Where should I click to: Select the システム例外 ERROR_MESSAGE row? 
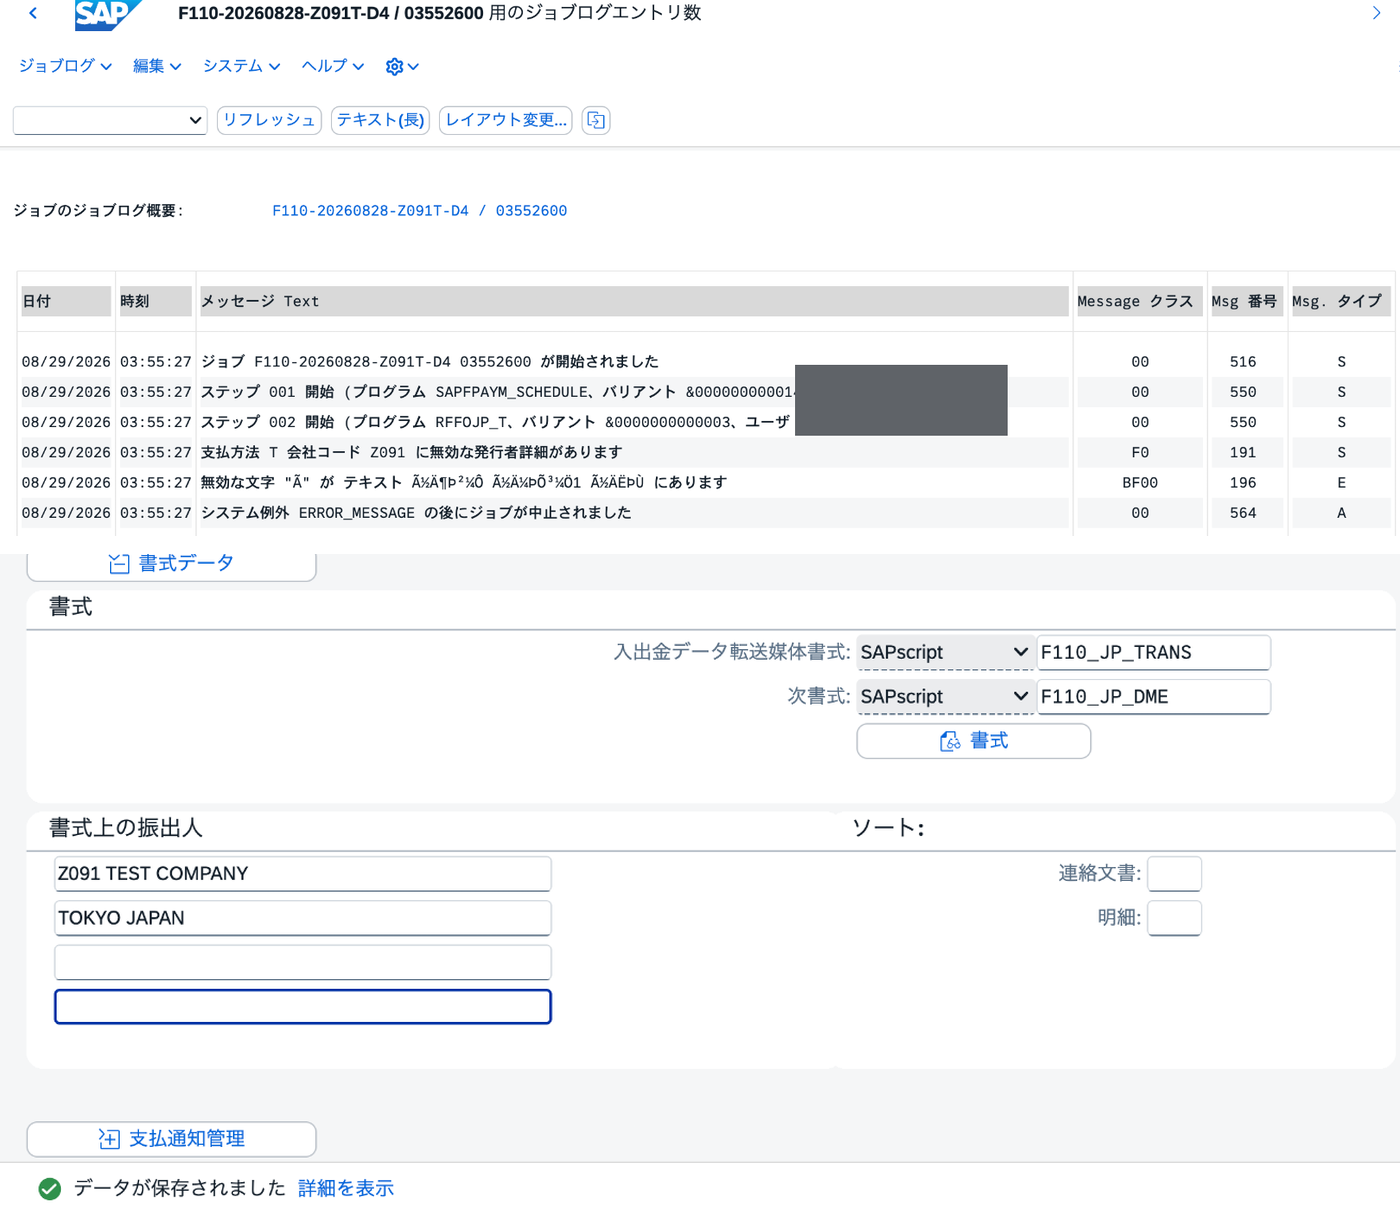click(x=705, y=513)
